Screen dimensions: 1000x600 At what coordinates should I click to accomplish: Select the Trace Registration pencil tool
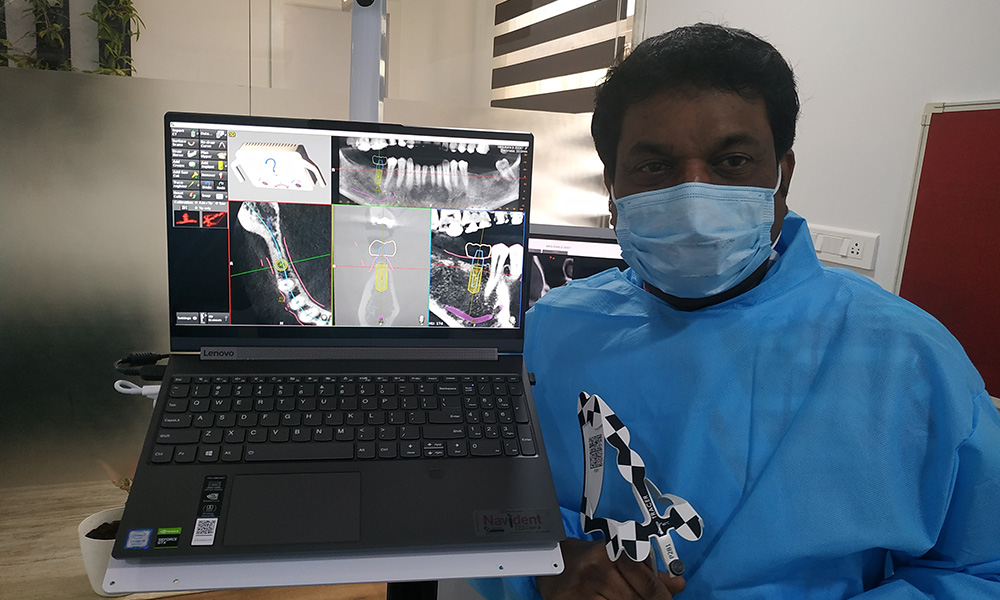(x=184, y=185)
